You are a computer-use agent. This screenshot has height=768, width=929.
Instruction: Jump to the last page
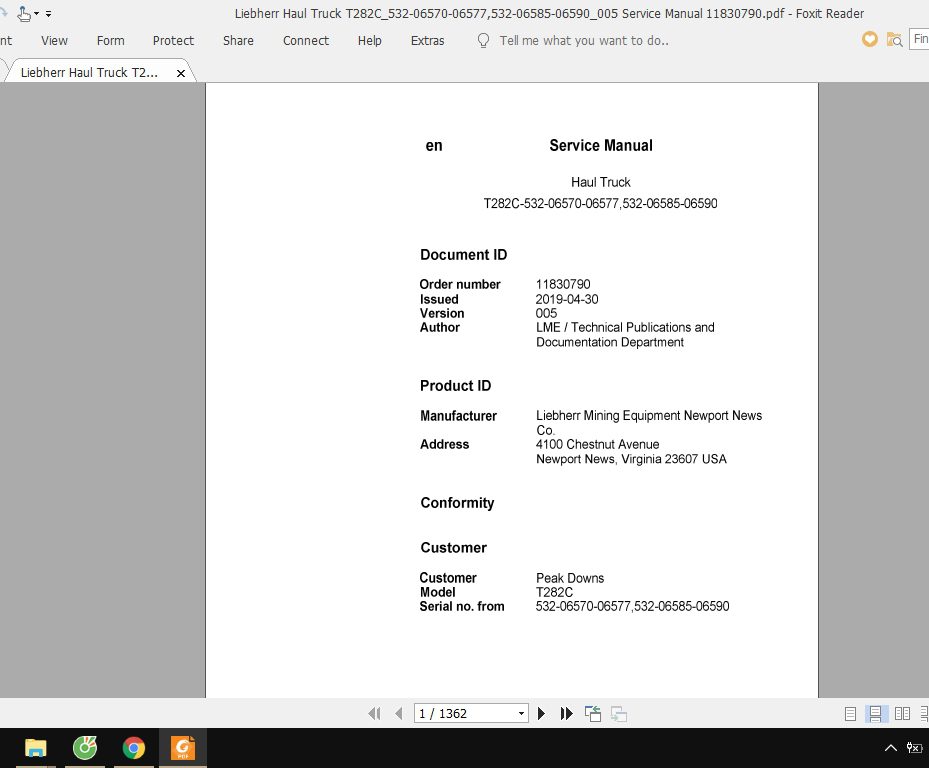pyautogui.click(x=566, y=713)
